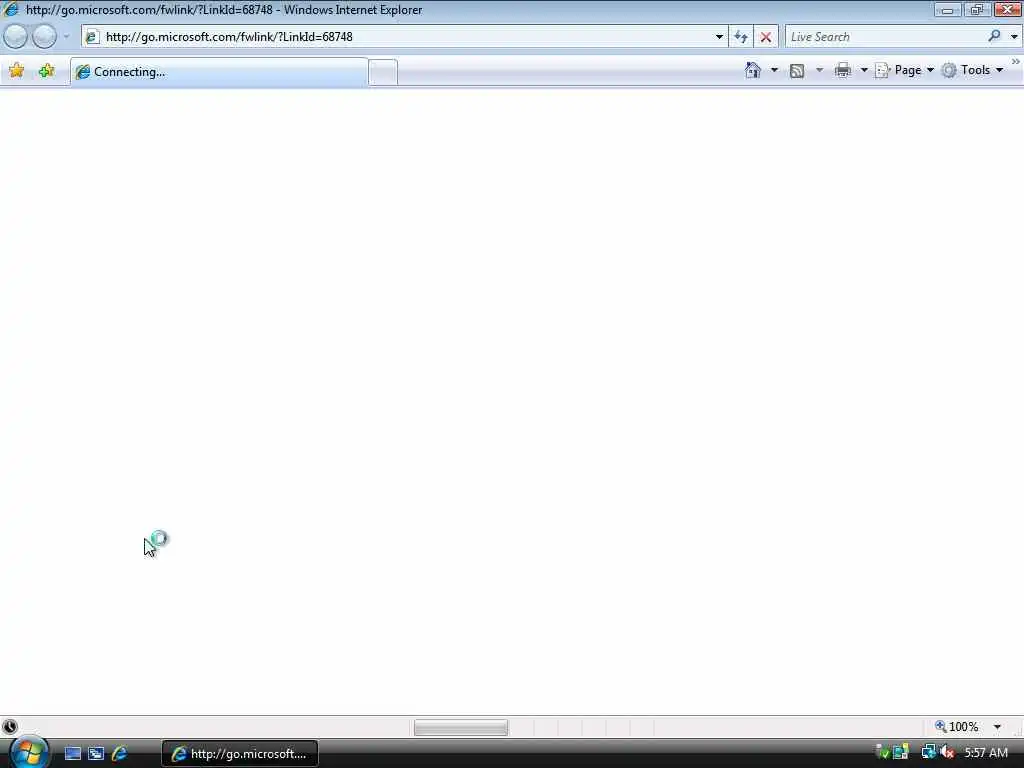This screenshot has height=768, width=1024.
Task: Click the IE logo in title bar
Action: 10,10
